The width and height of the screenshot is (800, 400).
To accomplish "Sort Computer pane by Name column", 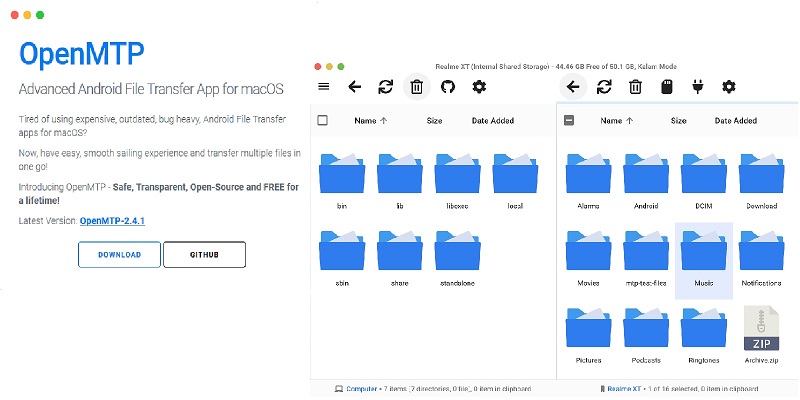I will click(371, 121).
